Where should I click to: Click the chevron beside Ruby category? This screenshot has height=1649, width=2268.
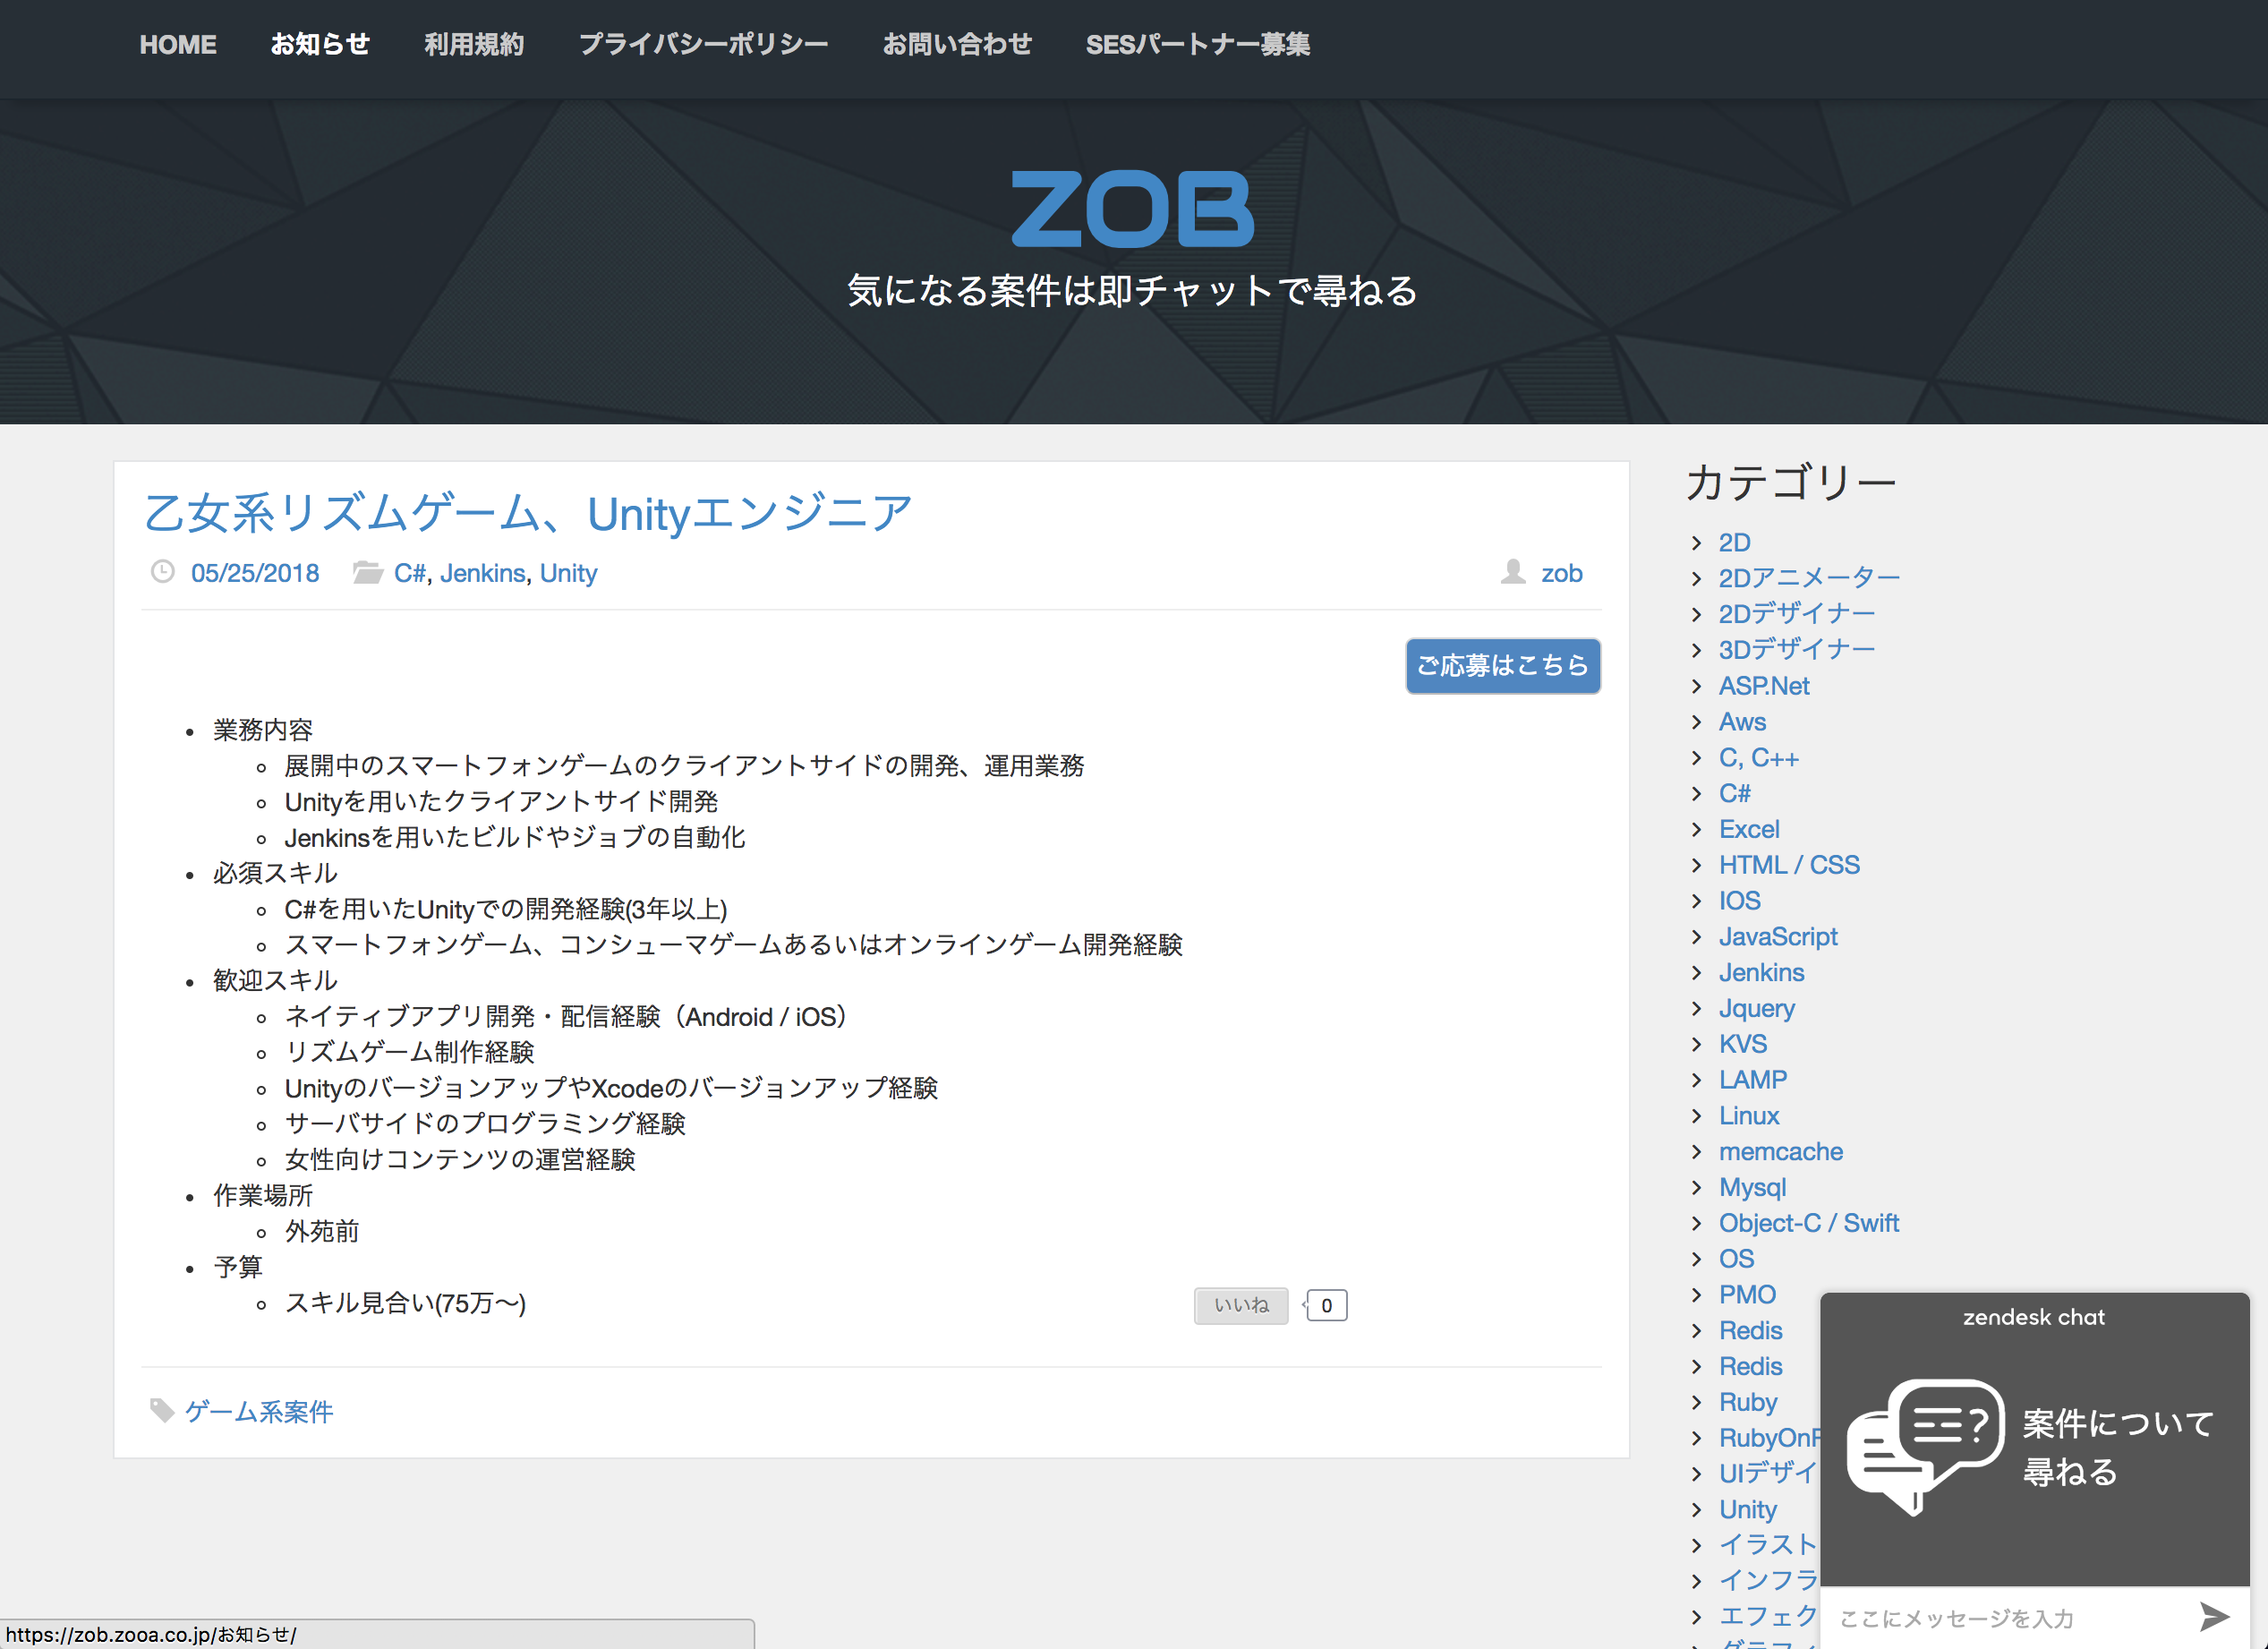click(1696, 1402)
